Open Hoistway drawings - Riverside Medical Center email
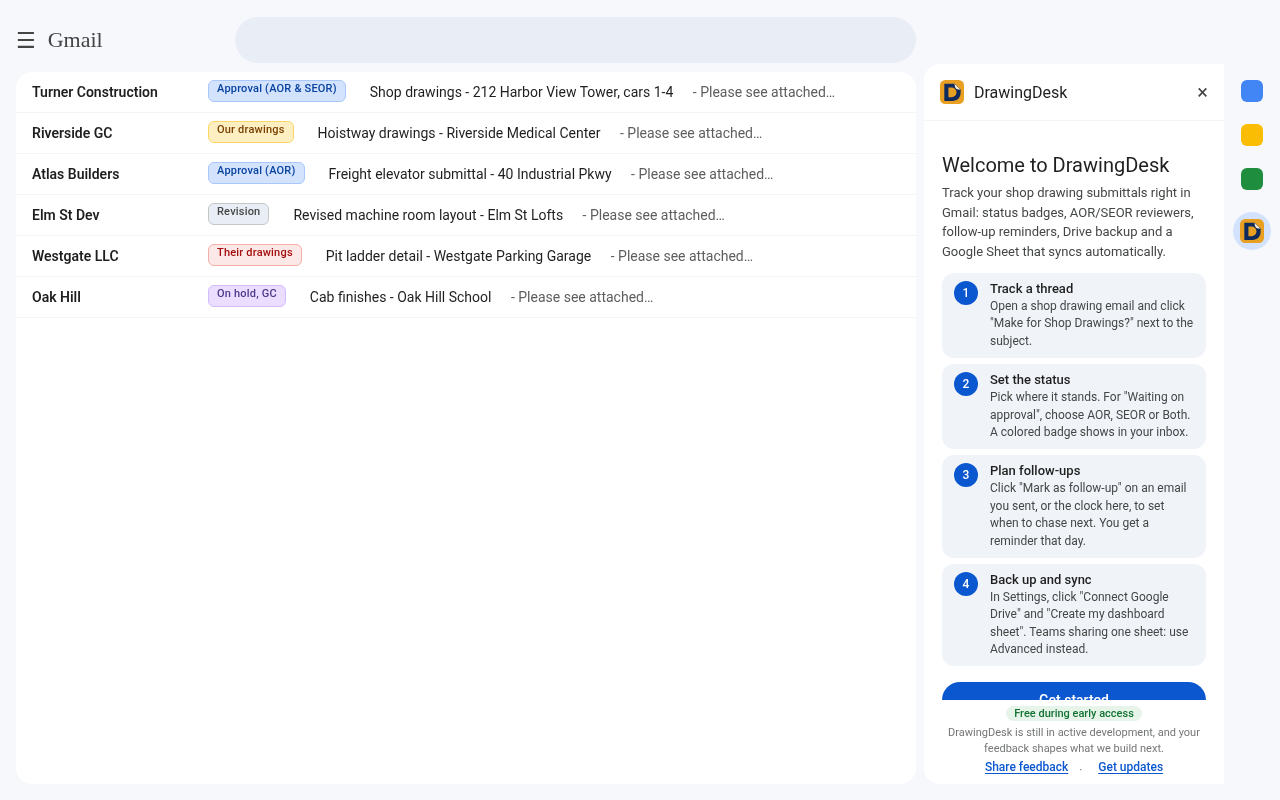 [x=459, y=133]
